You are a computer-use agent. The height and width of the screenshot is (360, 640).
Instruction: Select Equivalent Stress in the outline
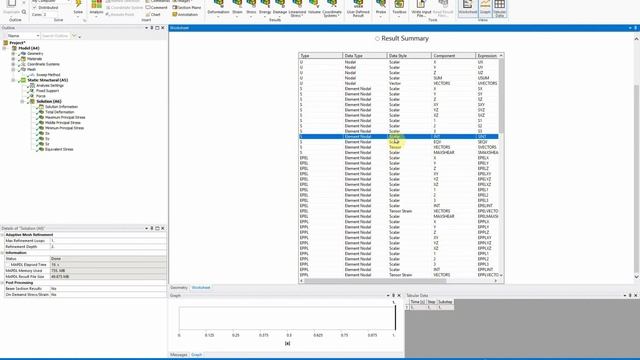(x=59, y=149)
